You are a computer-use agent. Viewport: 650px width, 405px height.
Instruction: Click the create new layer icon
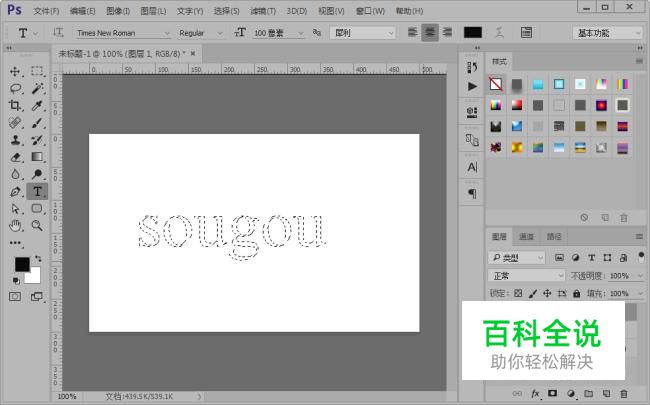click(x=606, y=393)
